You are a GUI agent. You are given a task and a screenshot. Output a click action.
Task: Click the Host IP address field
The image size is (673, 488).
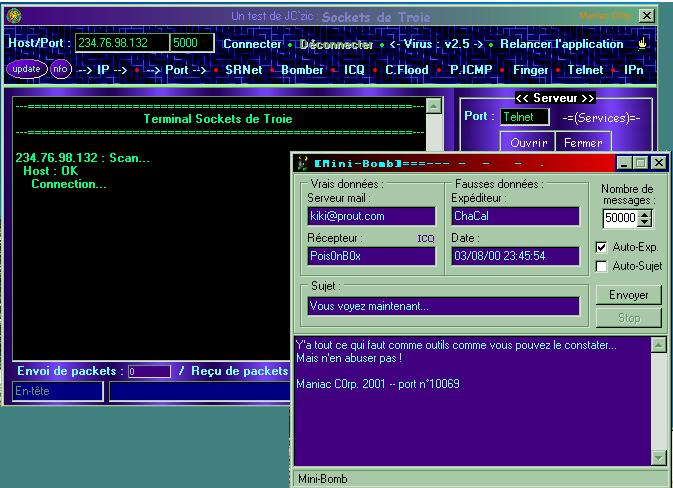tap(120, 43)
